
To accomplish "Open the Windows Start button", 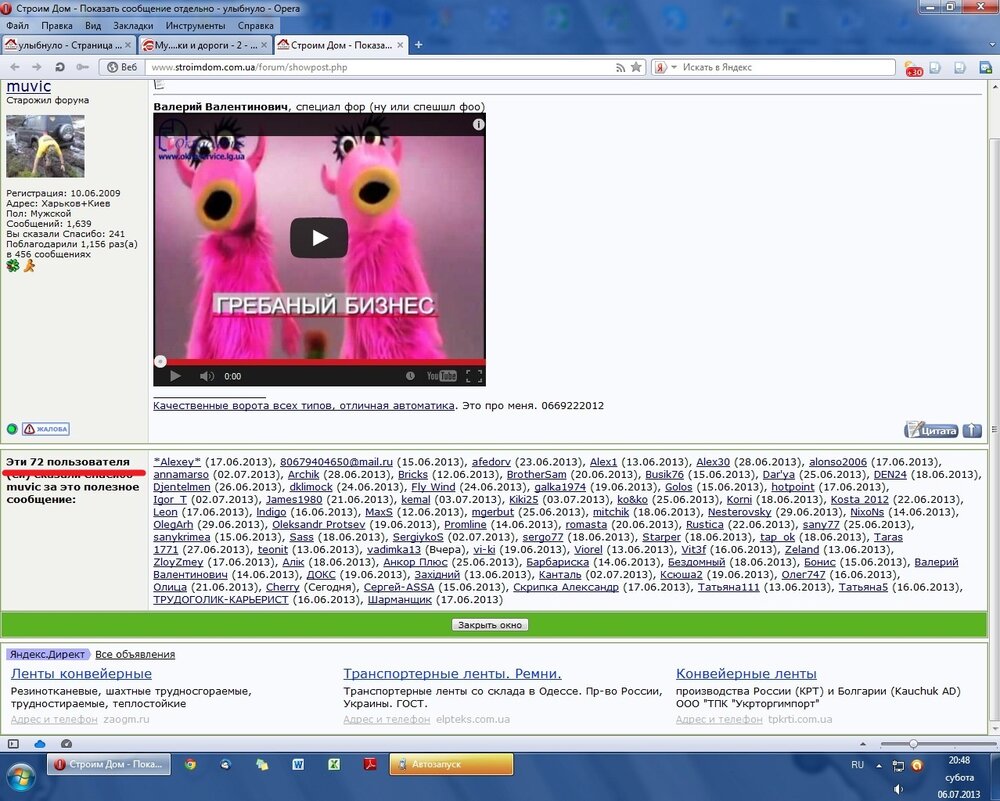I will 20,775.
